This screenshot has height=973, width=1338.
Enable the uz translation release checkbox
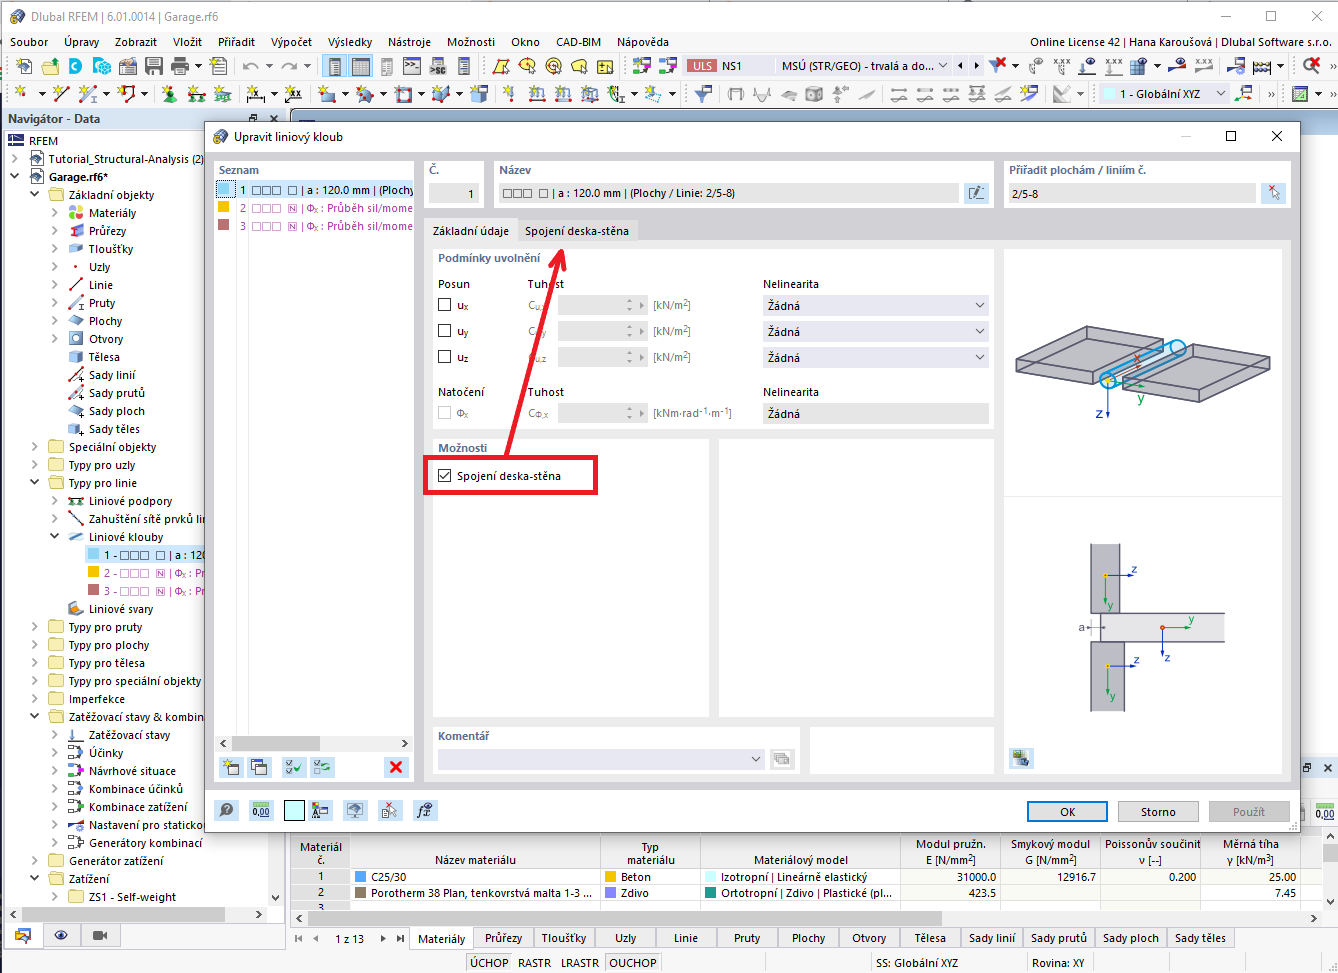click(445, 357)
